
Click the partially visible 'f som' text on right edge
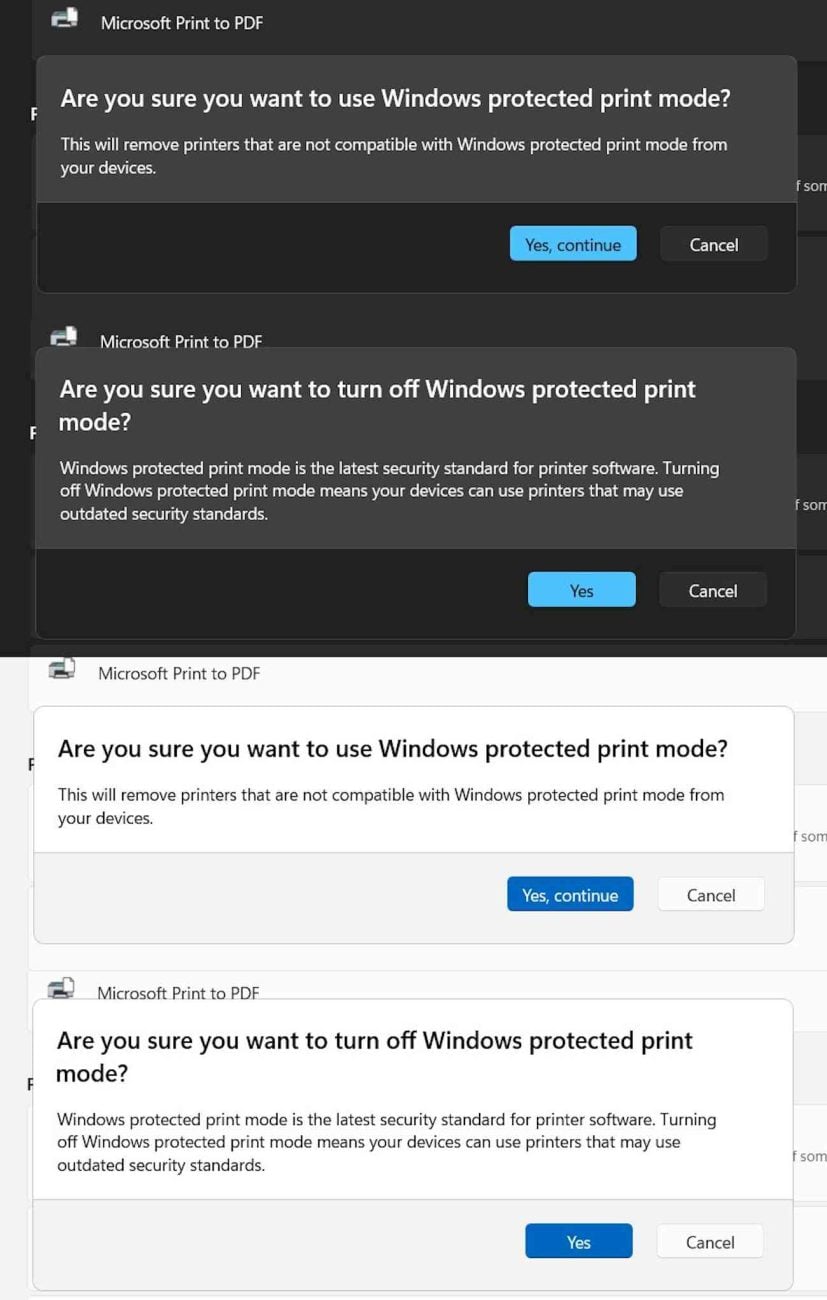click(x=812, y=186)
